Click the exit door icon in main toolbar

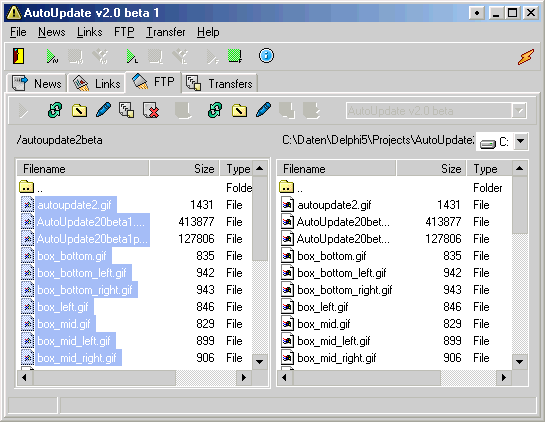[19, 56]
